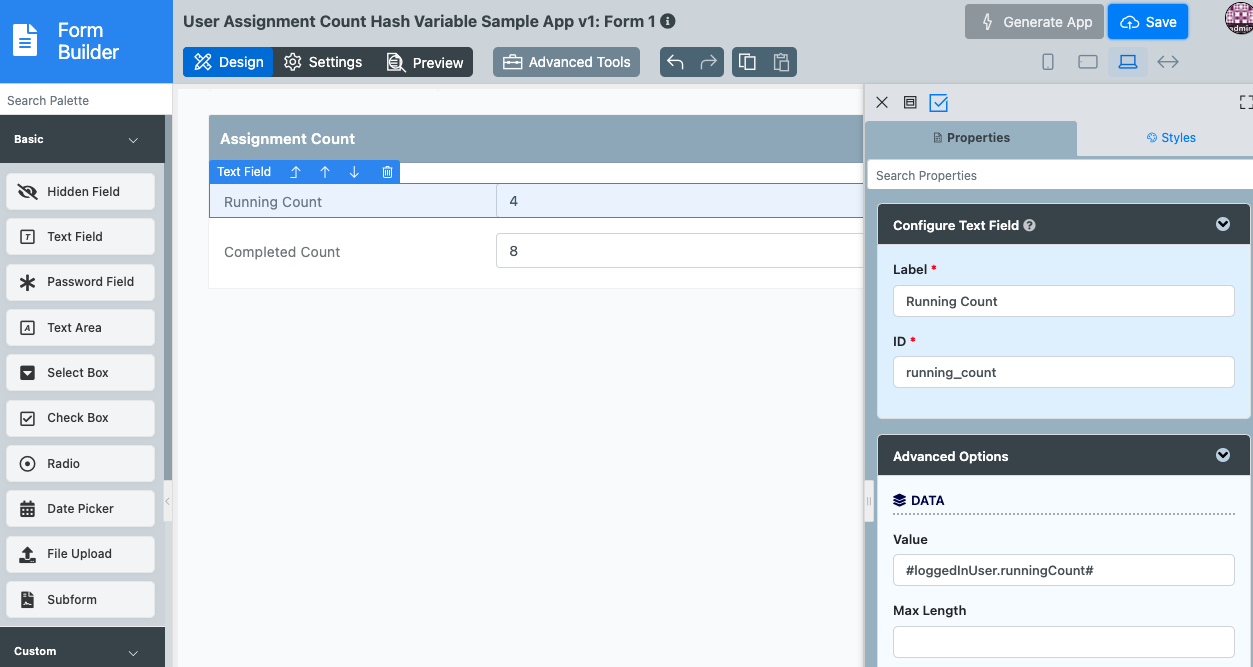Switch to mobile phone viewport
Screen dimensions: 1253x667
1048,62
